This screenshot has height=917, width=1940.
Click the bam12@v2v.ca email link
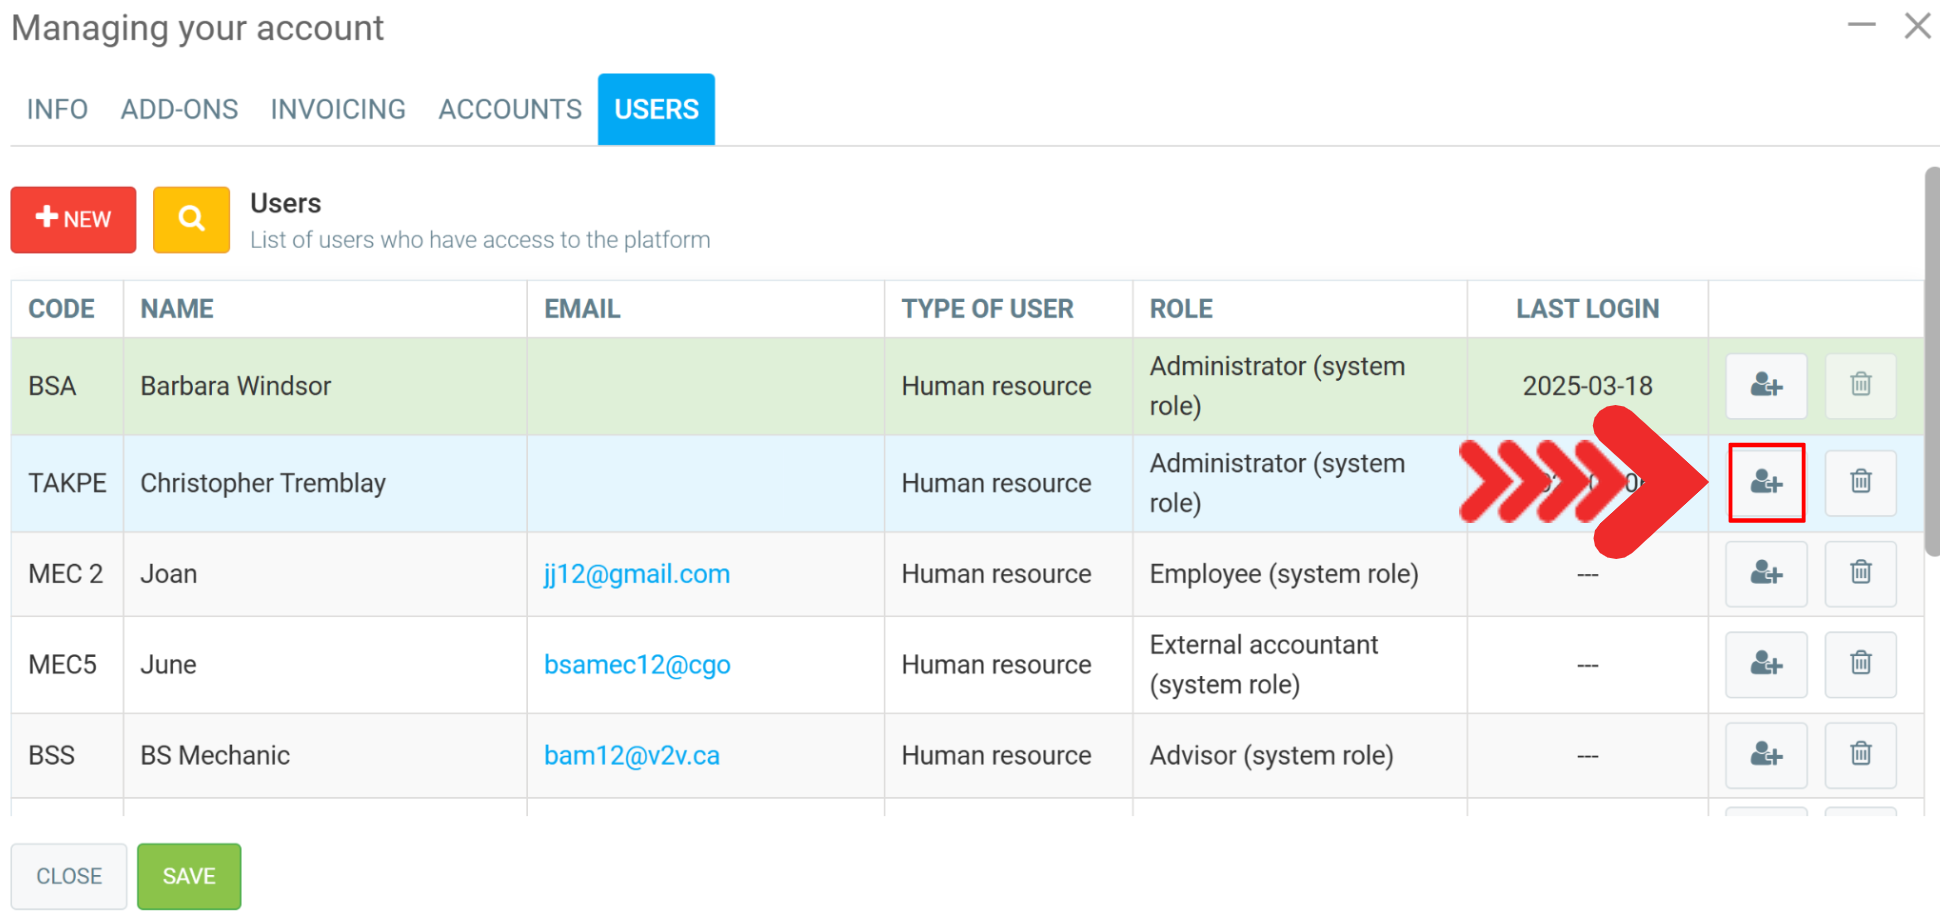(631, 755)
